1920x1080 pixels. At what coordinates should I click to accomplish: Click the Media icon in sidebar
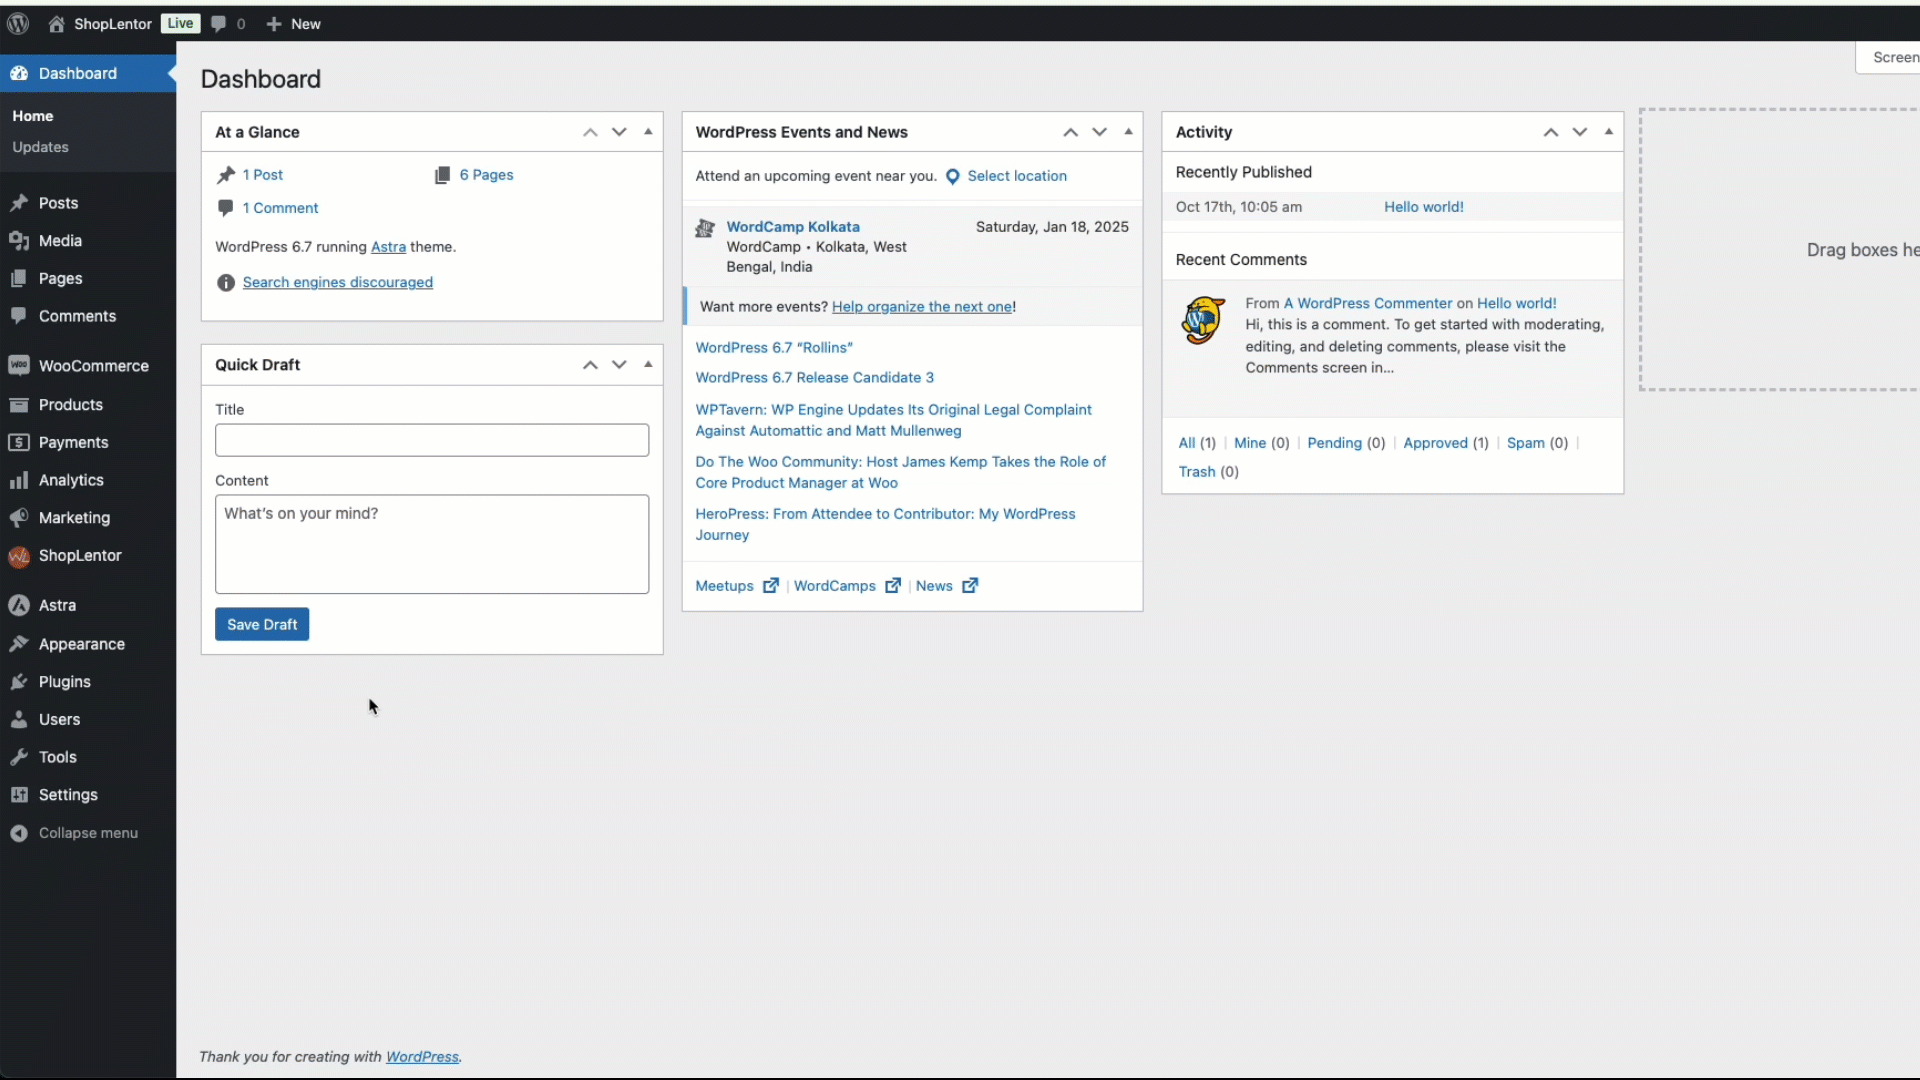click(19, 241)
